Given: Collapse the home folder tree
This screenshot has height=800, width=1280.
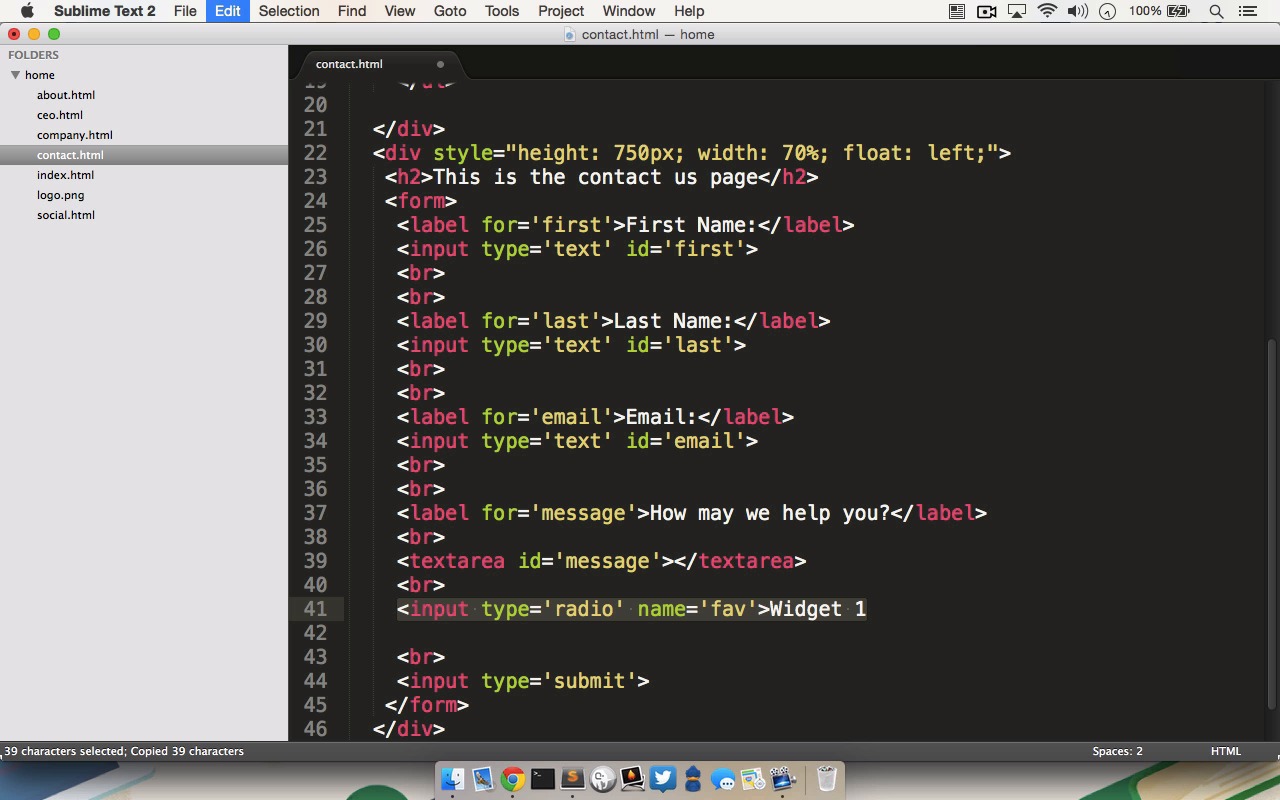Looking at the screenshot, I should click(16, 75).
